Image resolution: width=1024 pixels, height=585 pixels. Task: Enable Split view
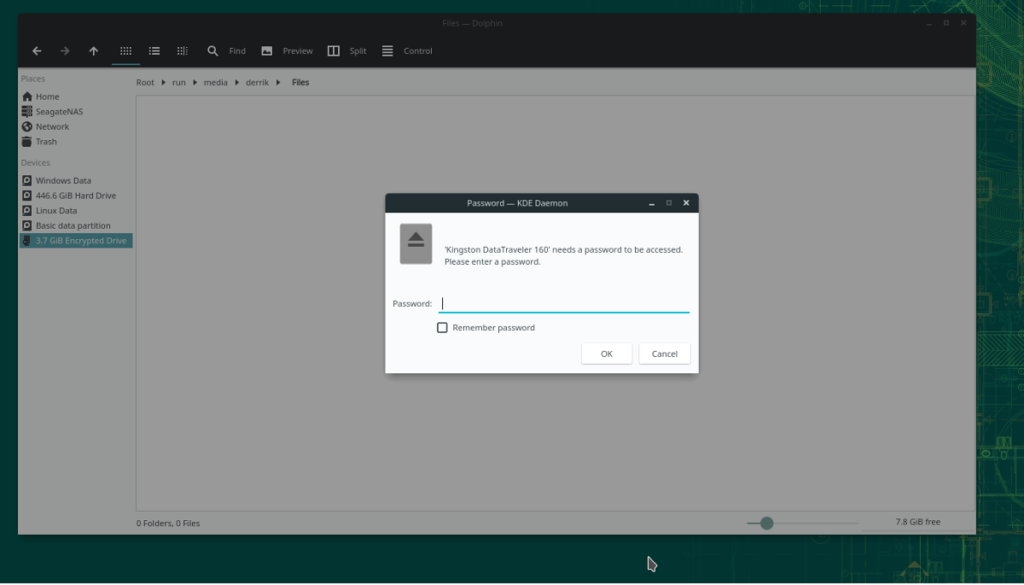(346, 50)
